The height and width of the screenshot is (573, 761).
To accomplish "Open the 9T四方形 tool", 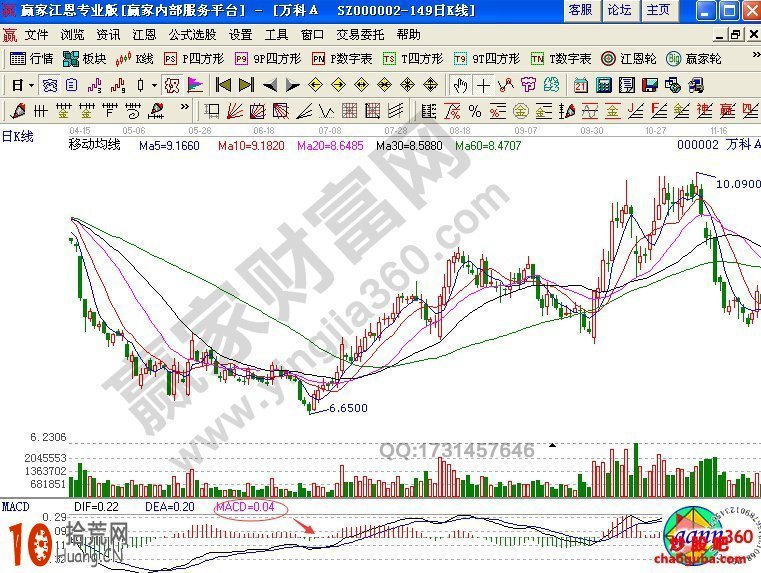I will [x=487, y=59].
